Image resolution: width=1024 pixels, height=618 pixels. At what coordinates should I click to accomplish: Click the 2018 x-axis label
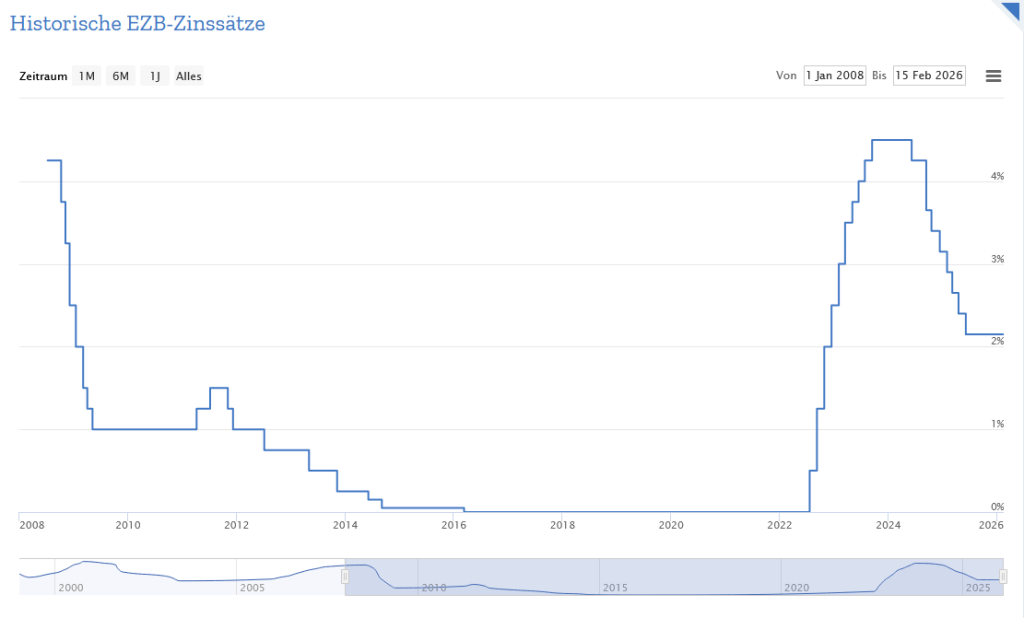pos(563,524)
